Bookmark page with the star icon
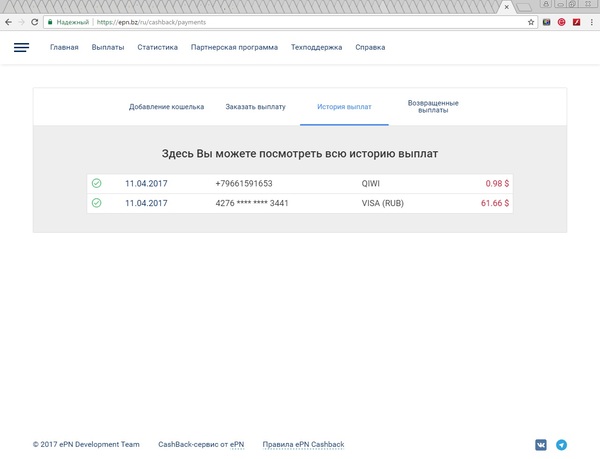 coord(531,21)
